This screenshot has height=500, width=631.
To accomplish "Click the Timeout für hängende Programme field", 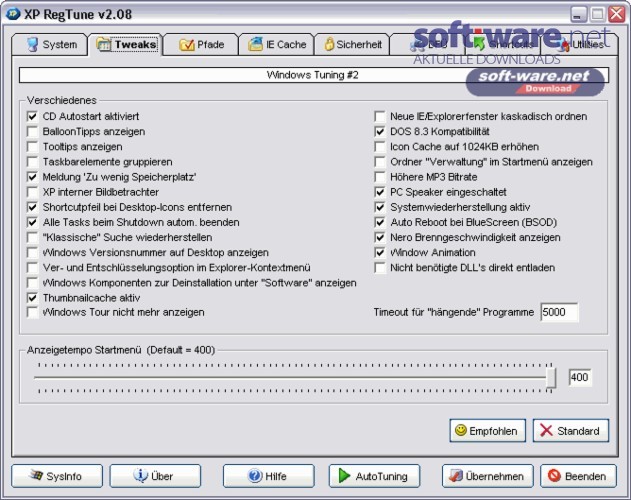I will [559, 312].
